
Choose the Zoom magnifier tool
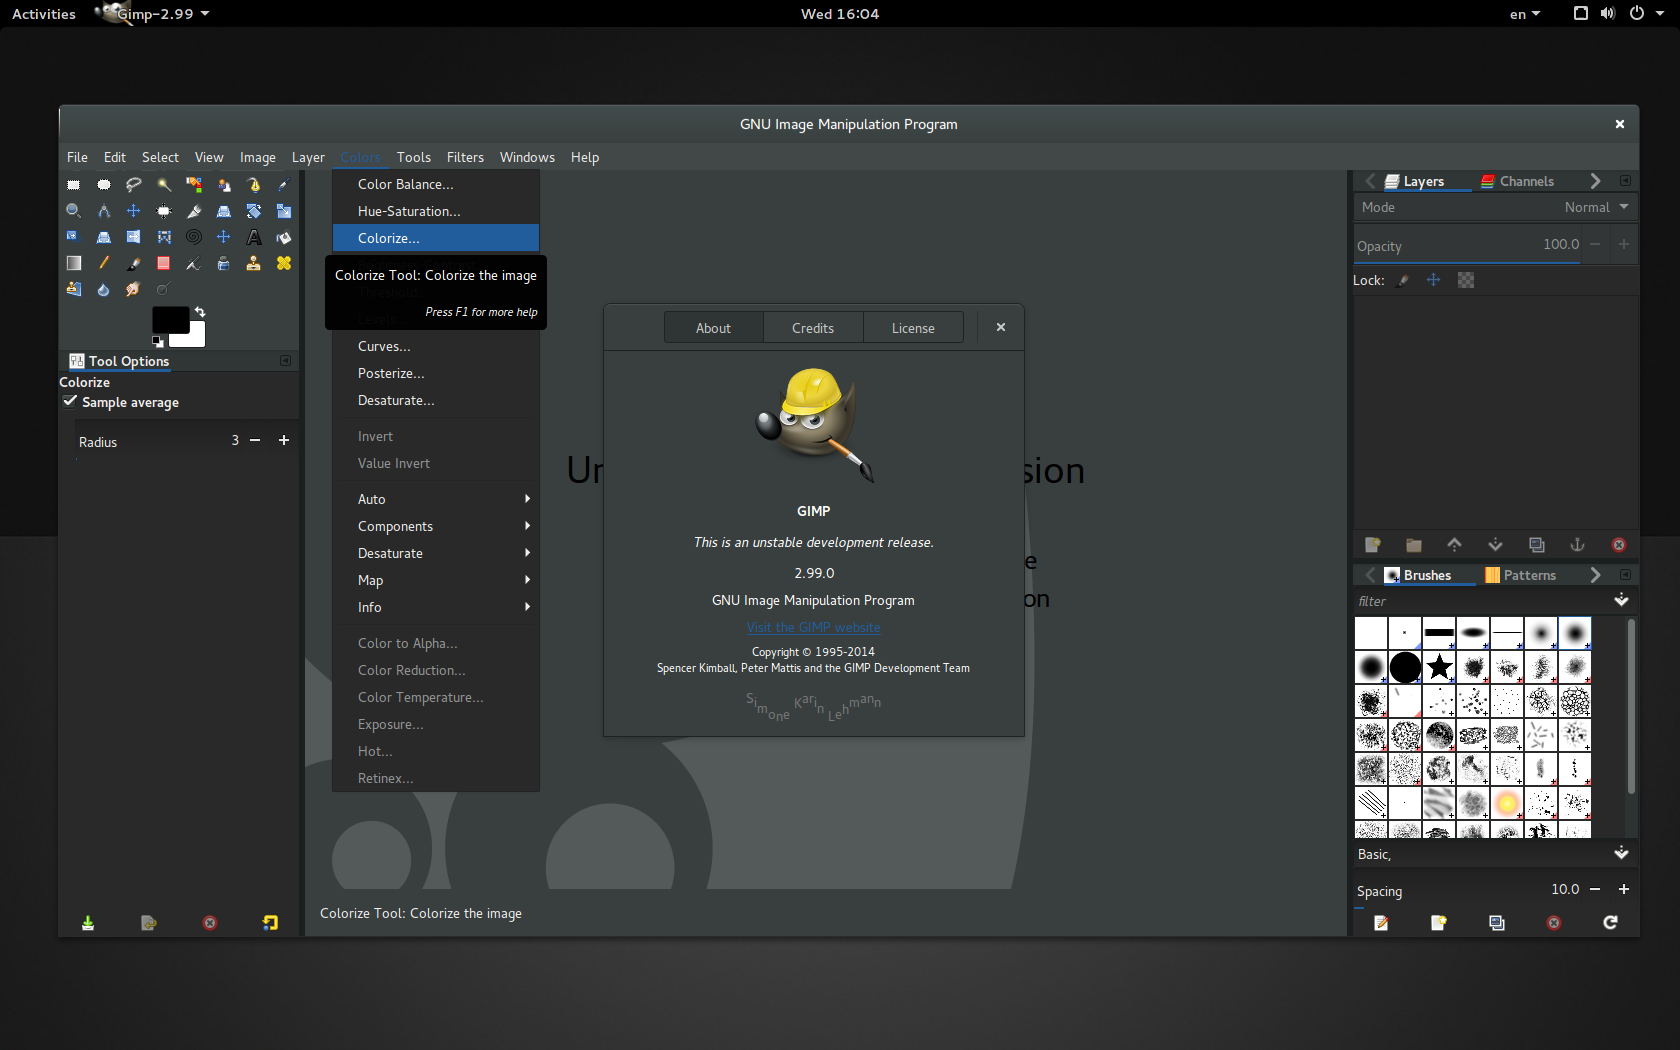click(x=73, y=211)
